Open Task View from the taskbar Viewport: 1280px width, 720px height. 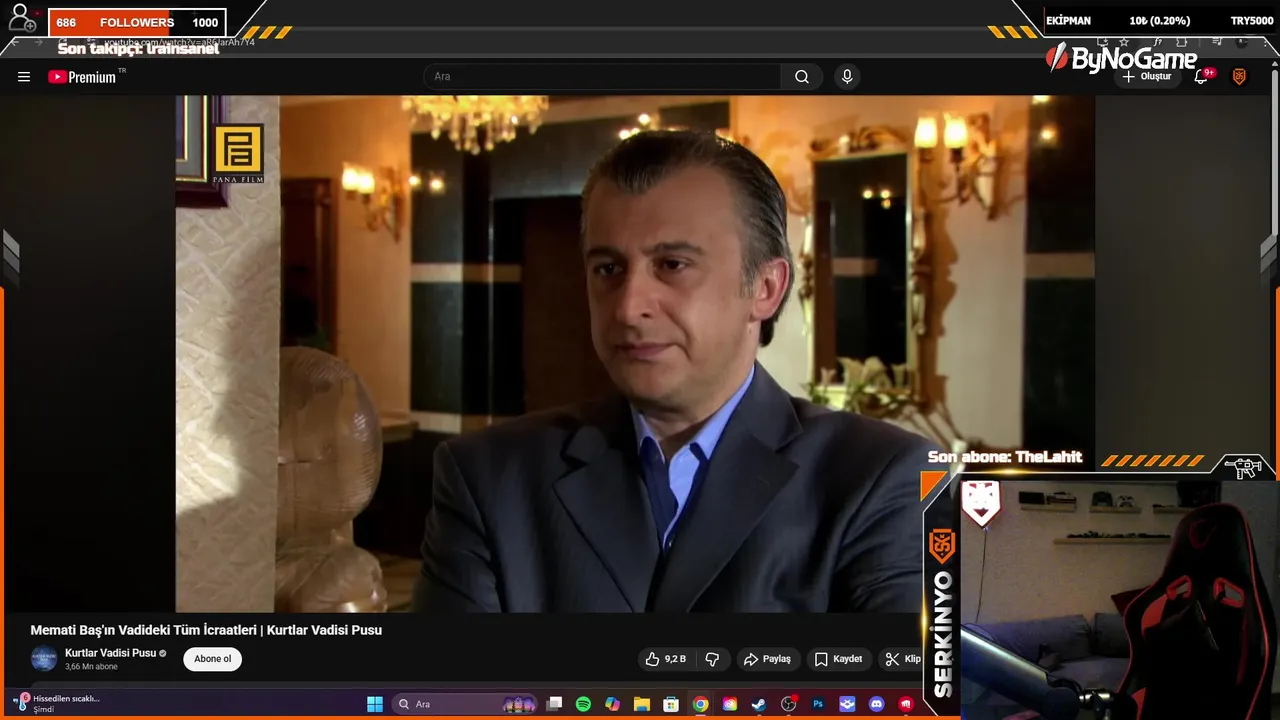555,704
